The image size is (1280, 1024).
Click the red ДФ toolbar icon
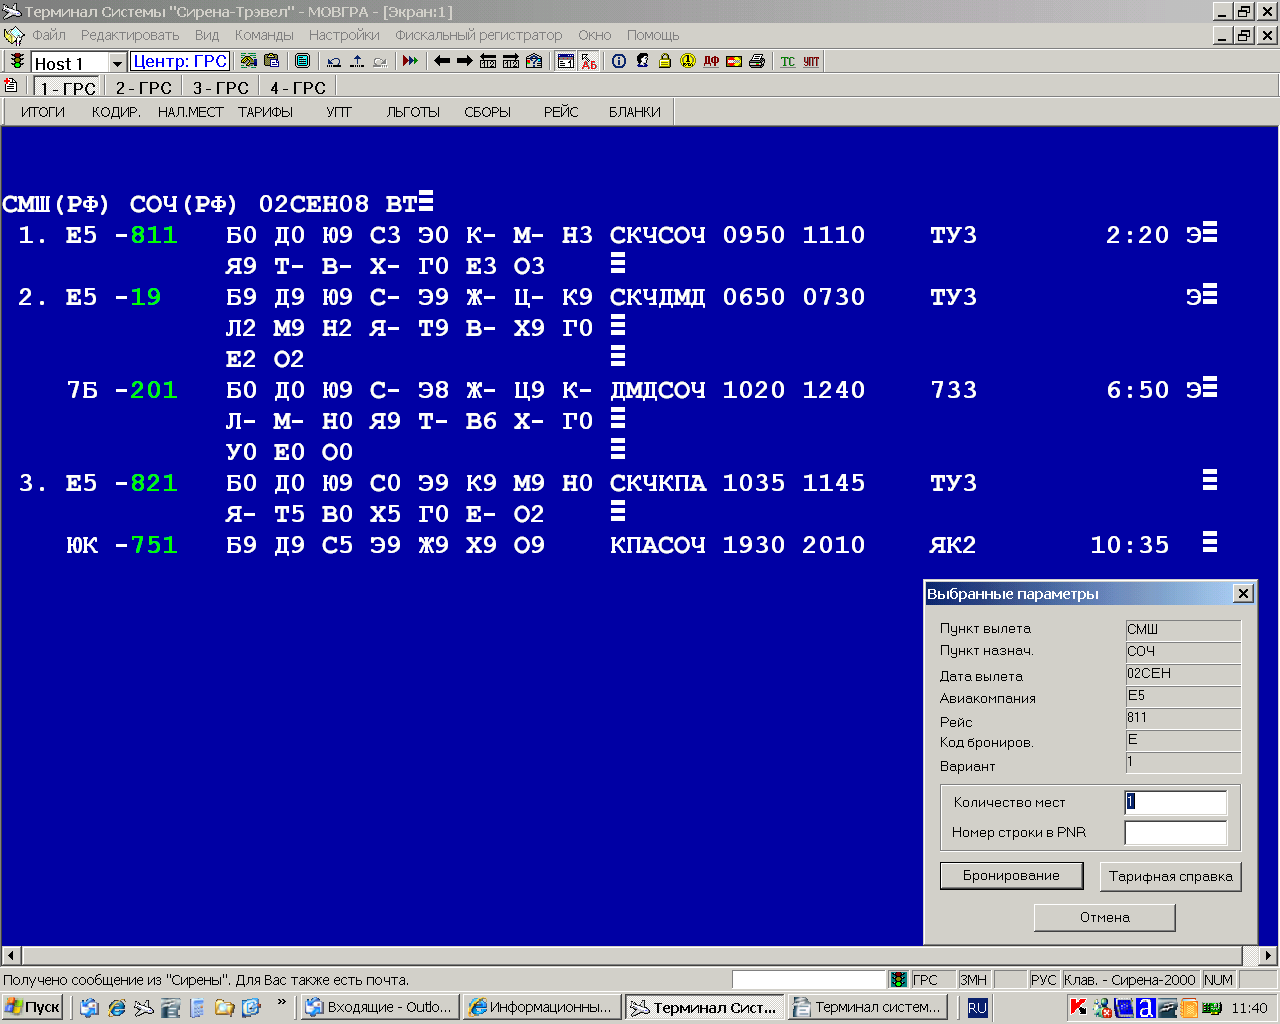(711, 61)
